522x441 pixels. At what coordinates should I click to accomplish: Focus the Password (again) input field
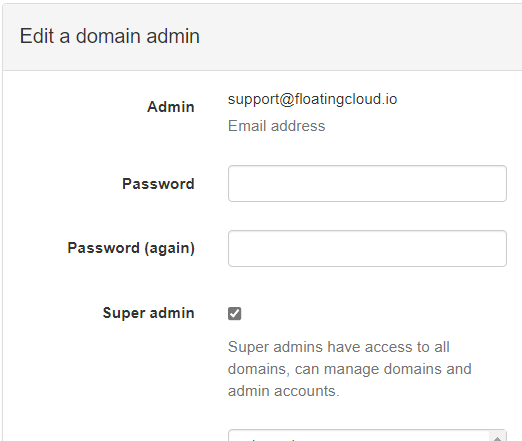[x=367, y=248]
